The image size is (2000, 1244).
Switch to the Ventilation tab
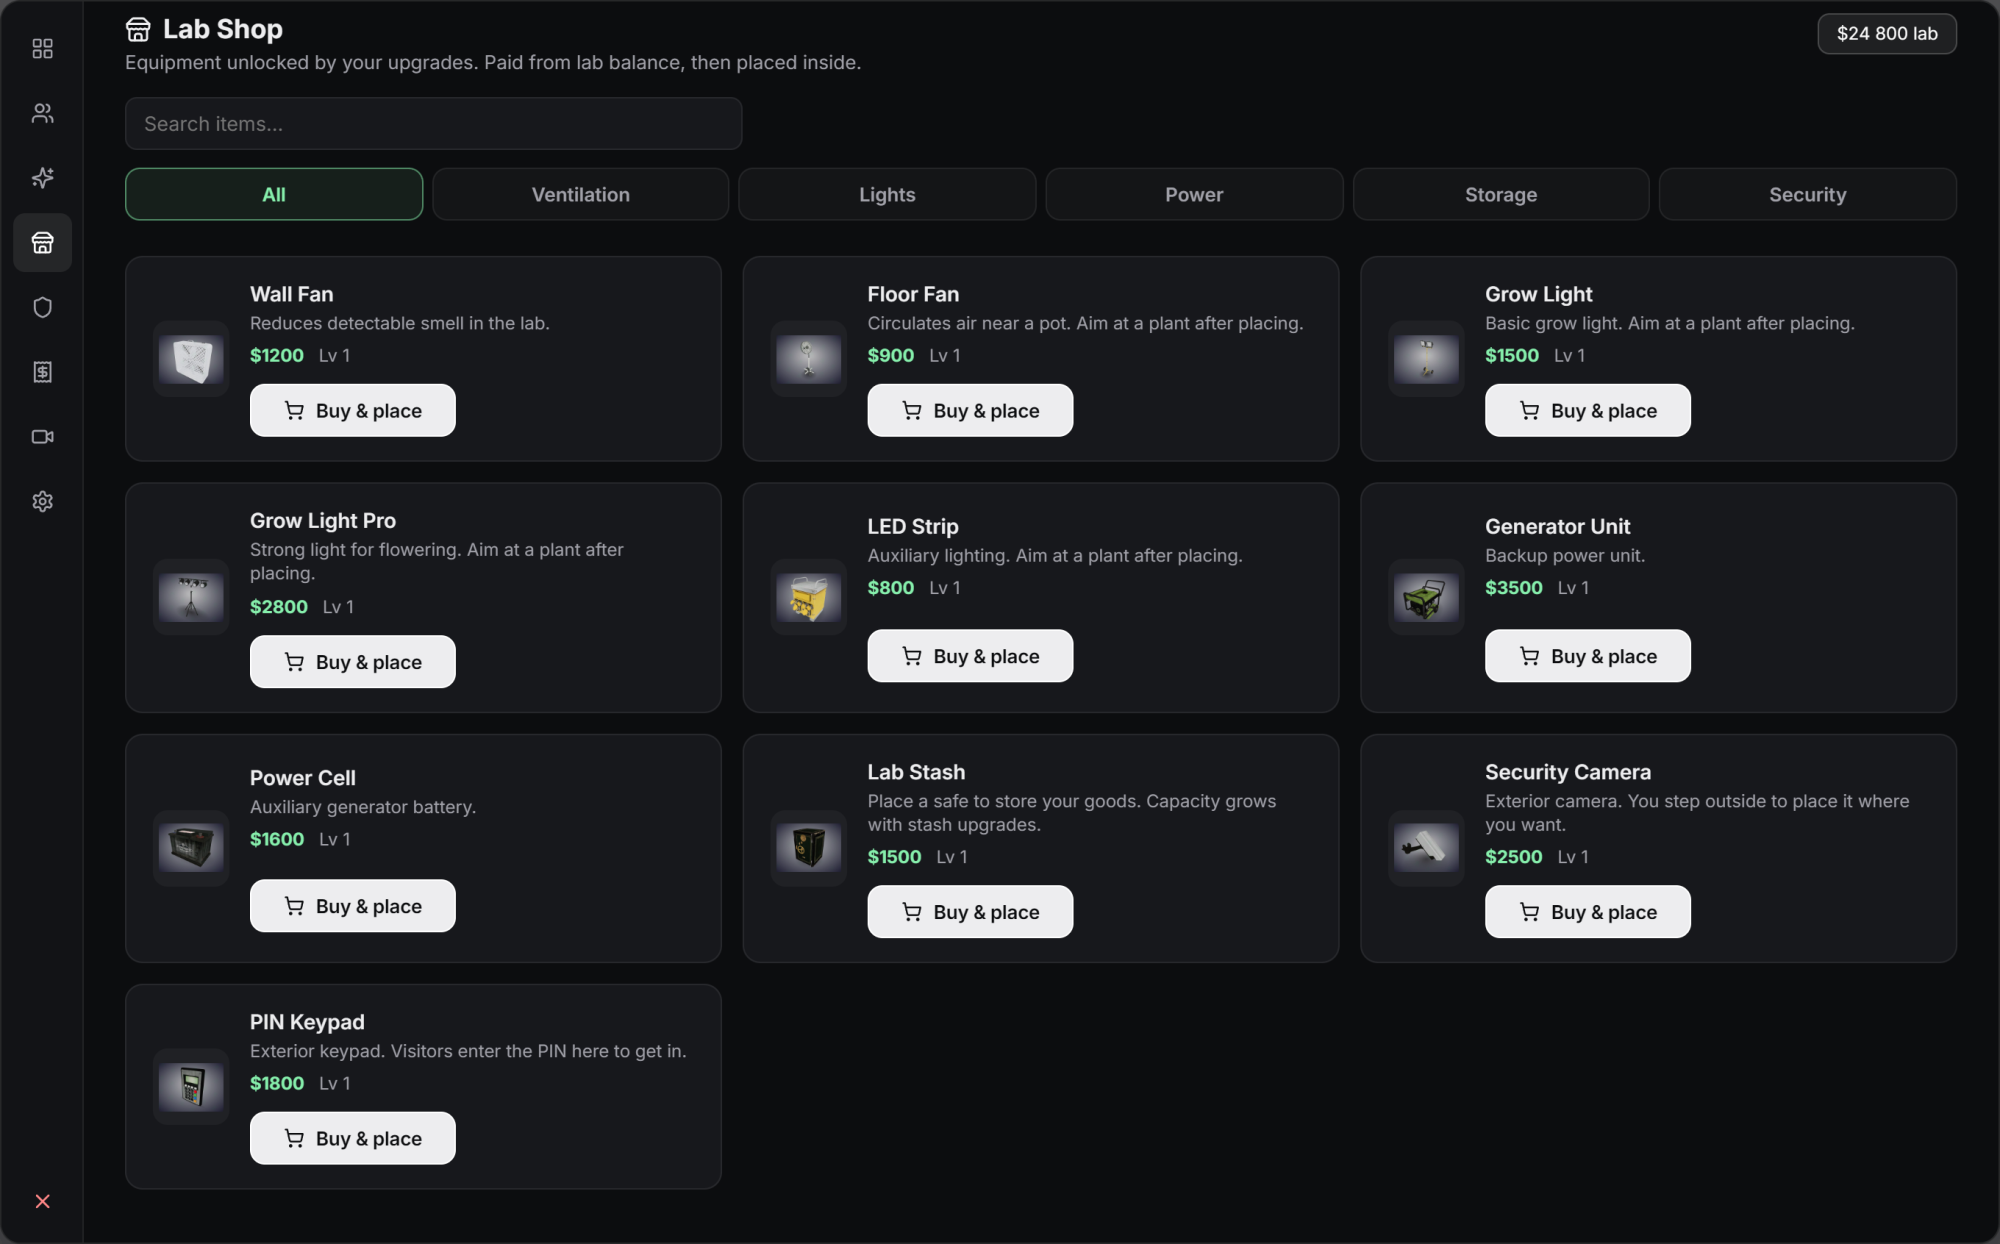point(580,194)
